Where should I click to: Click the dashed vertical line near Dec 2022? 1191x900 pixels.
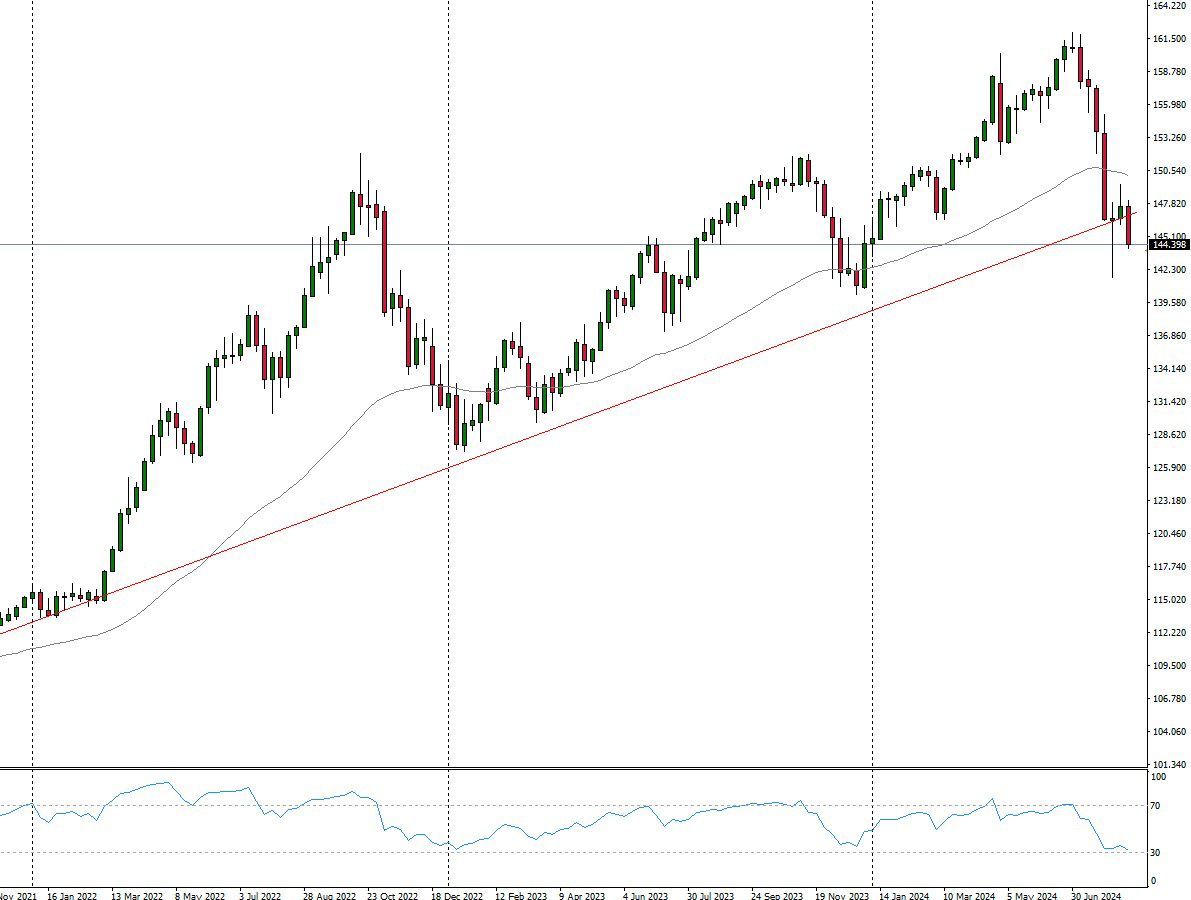click(x=448, y=600)
